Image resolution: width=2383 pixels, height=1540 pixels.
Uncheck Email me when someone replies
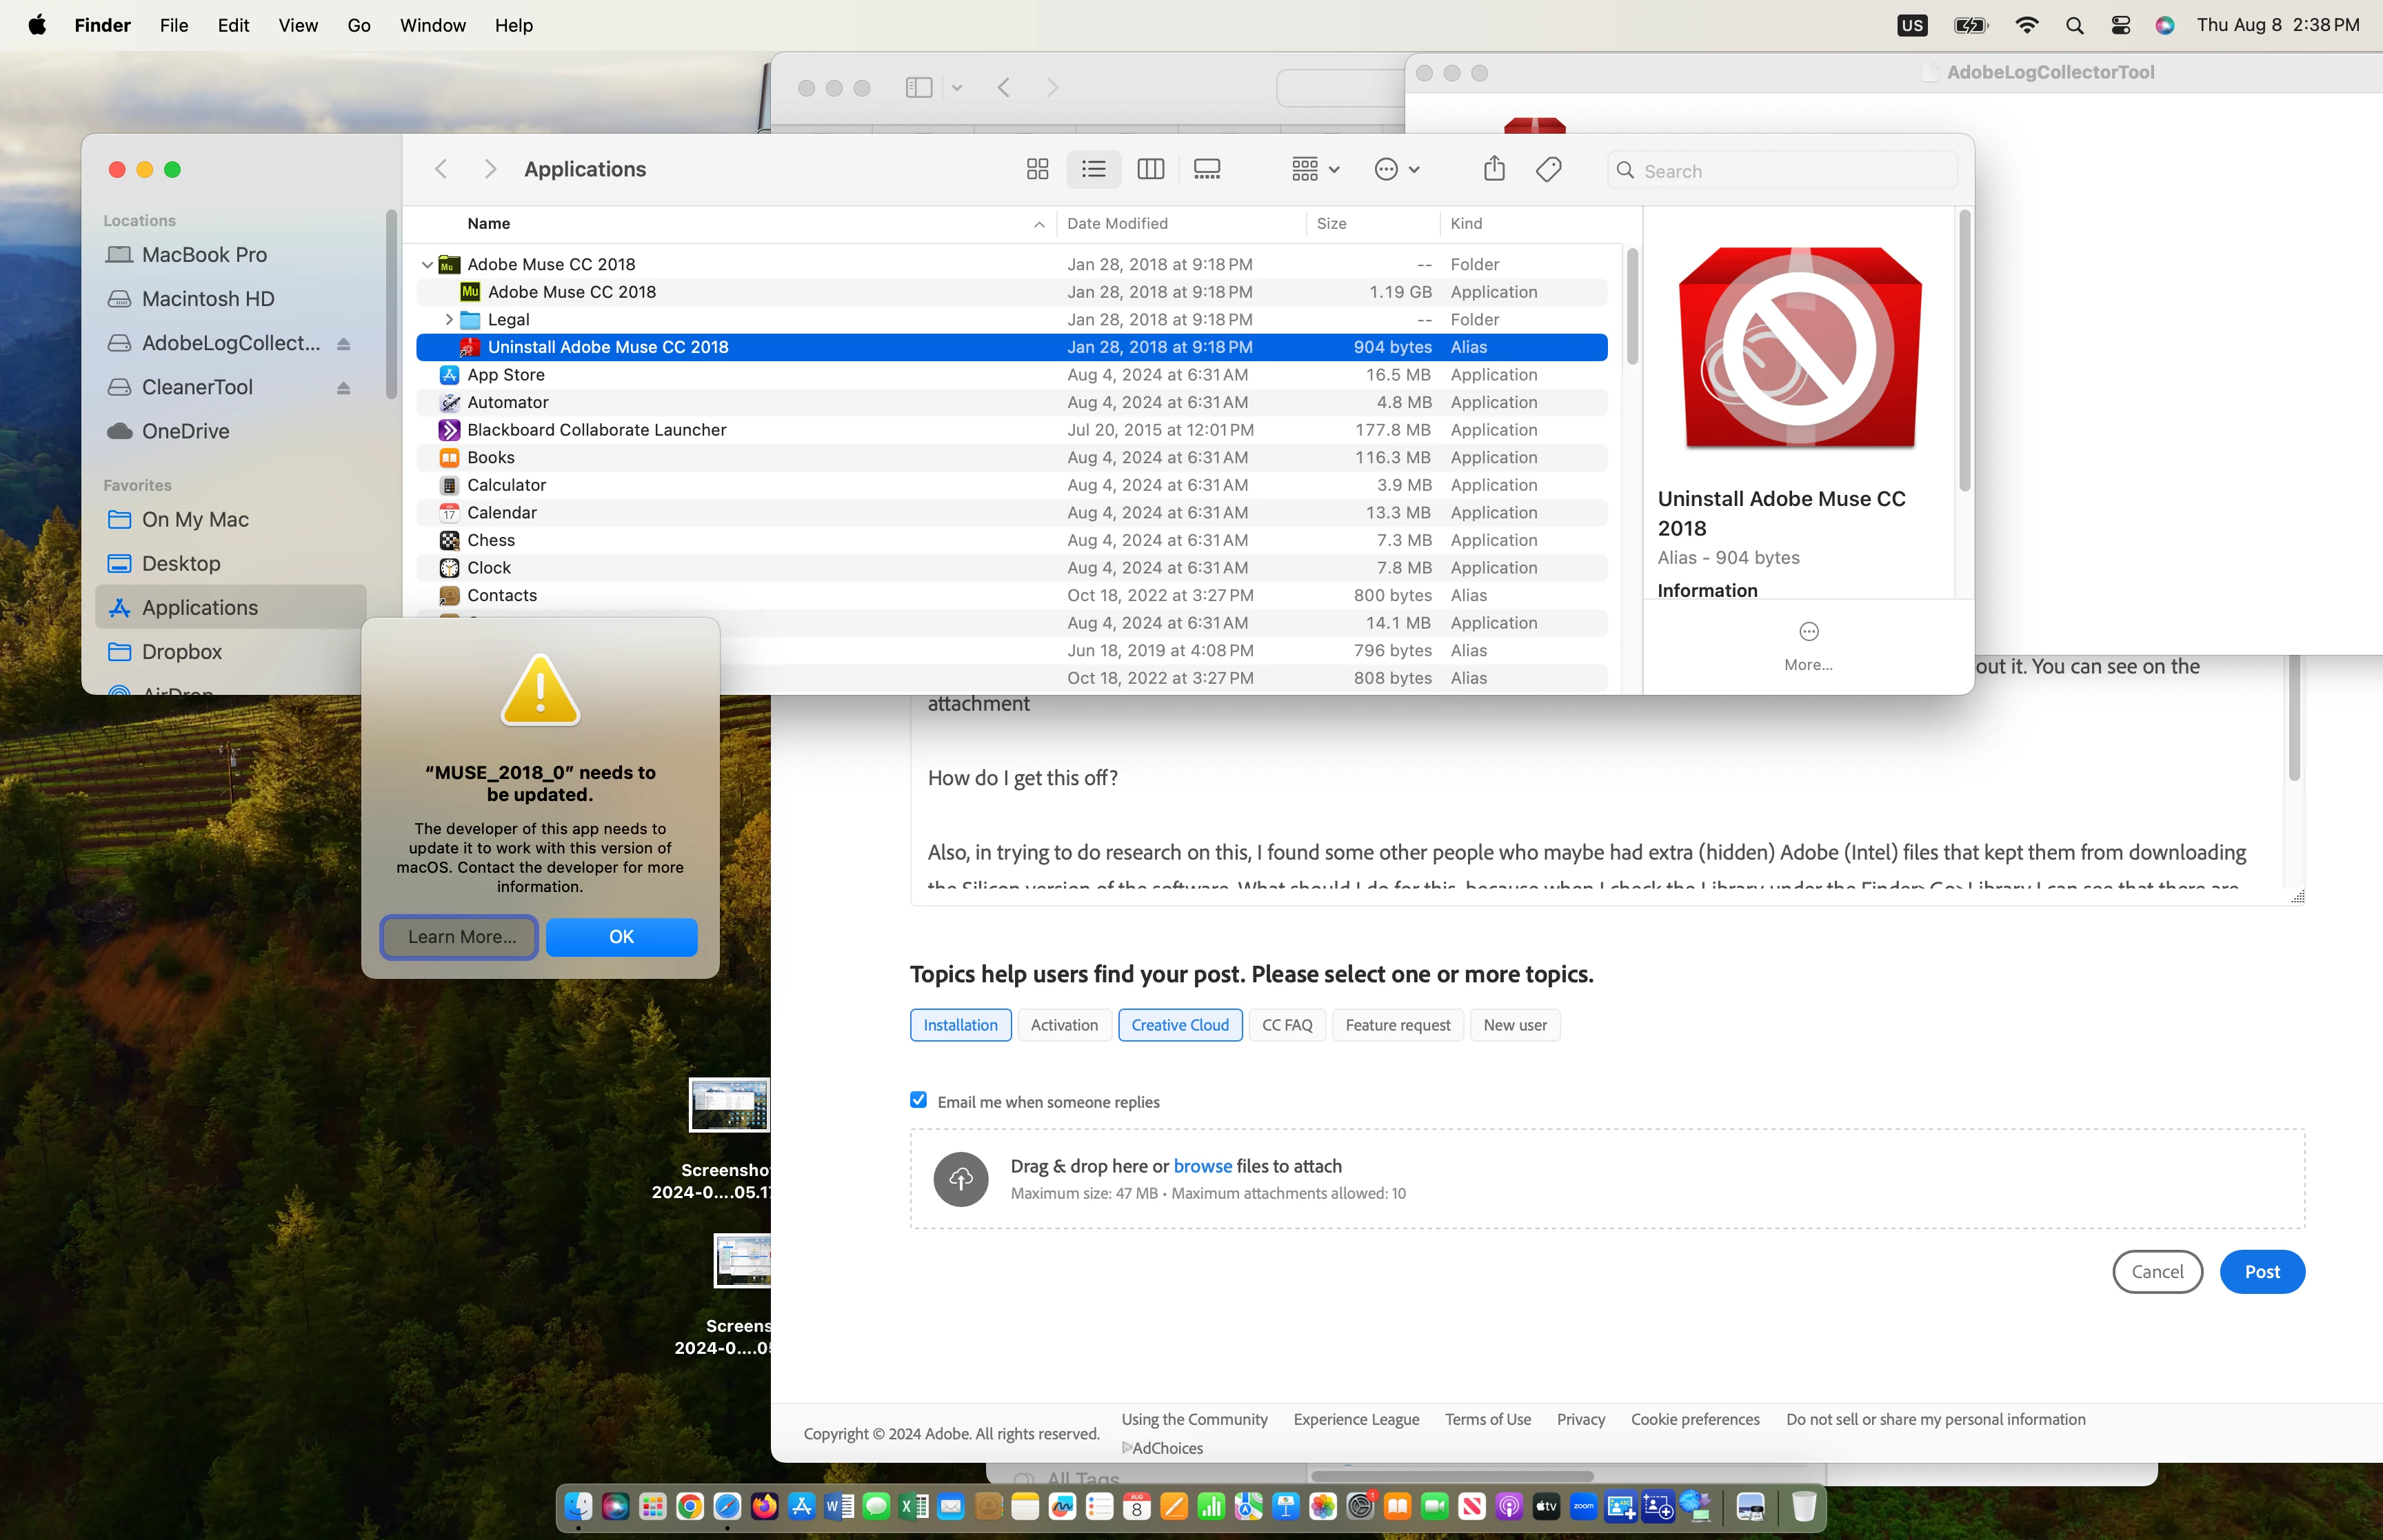918,1100
